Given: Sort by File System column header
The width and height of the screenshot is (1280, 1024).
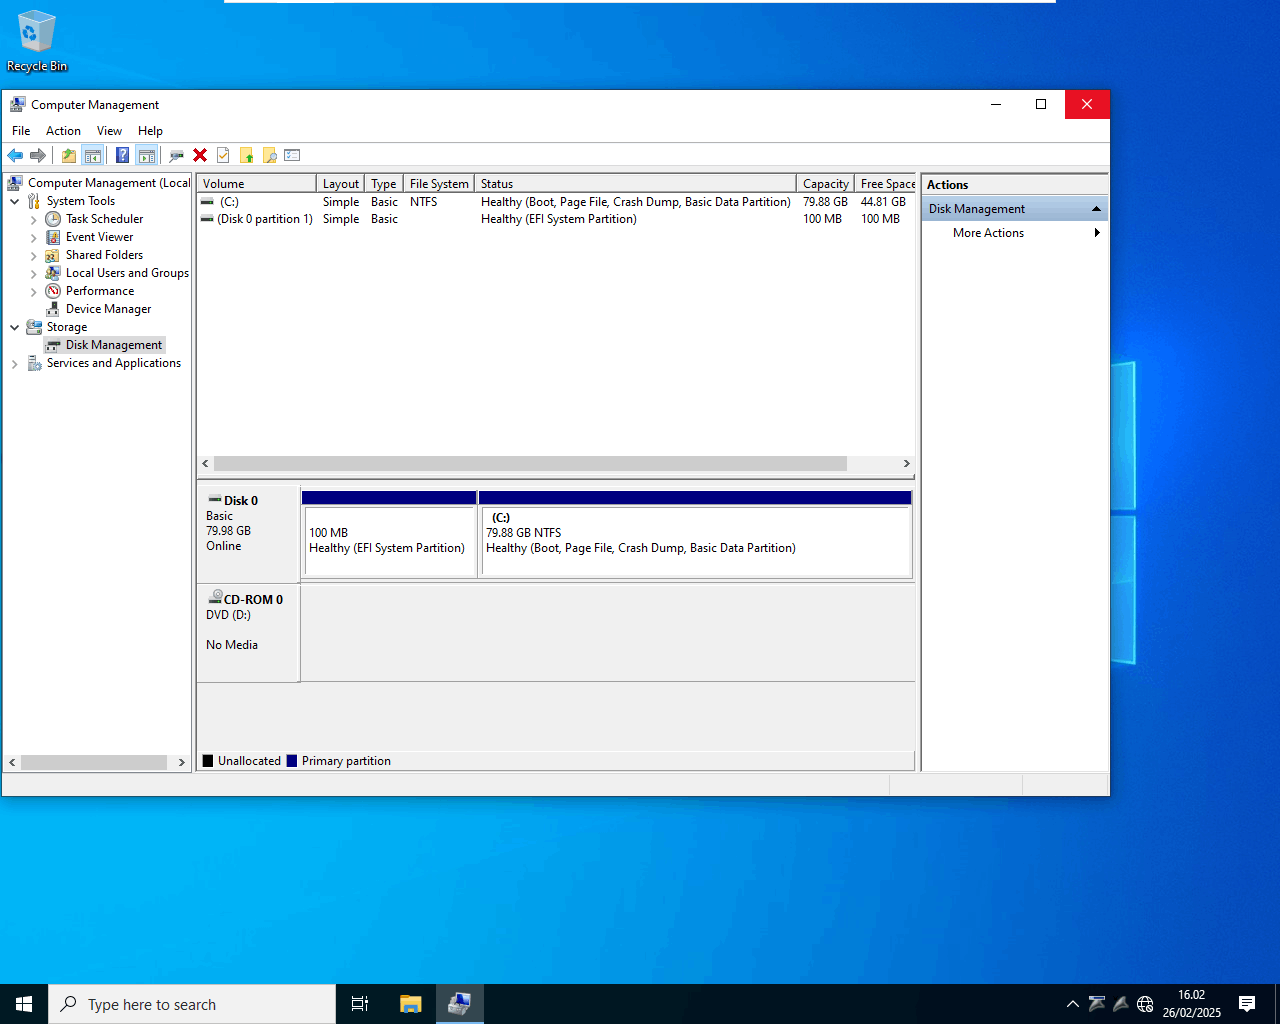Looking at the screenshot, I should pos(439,184).
